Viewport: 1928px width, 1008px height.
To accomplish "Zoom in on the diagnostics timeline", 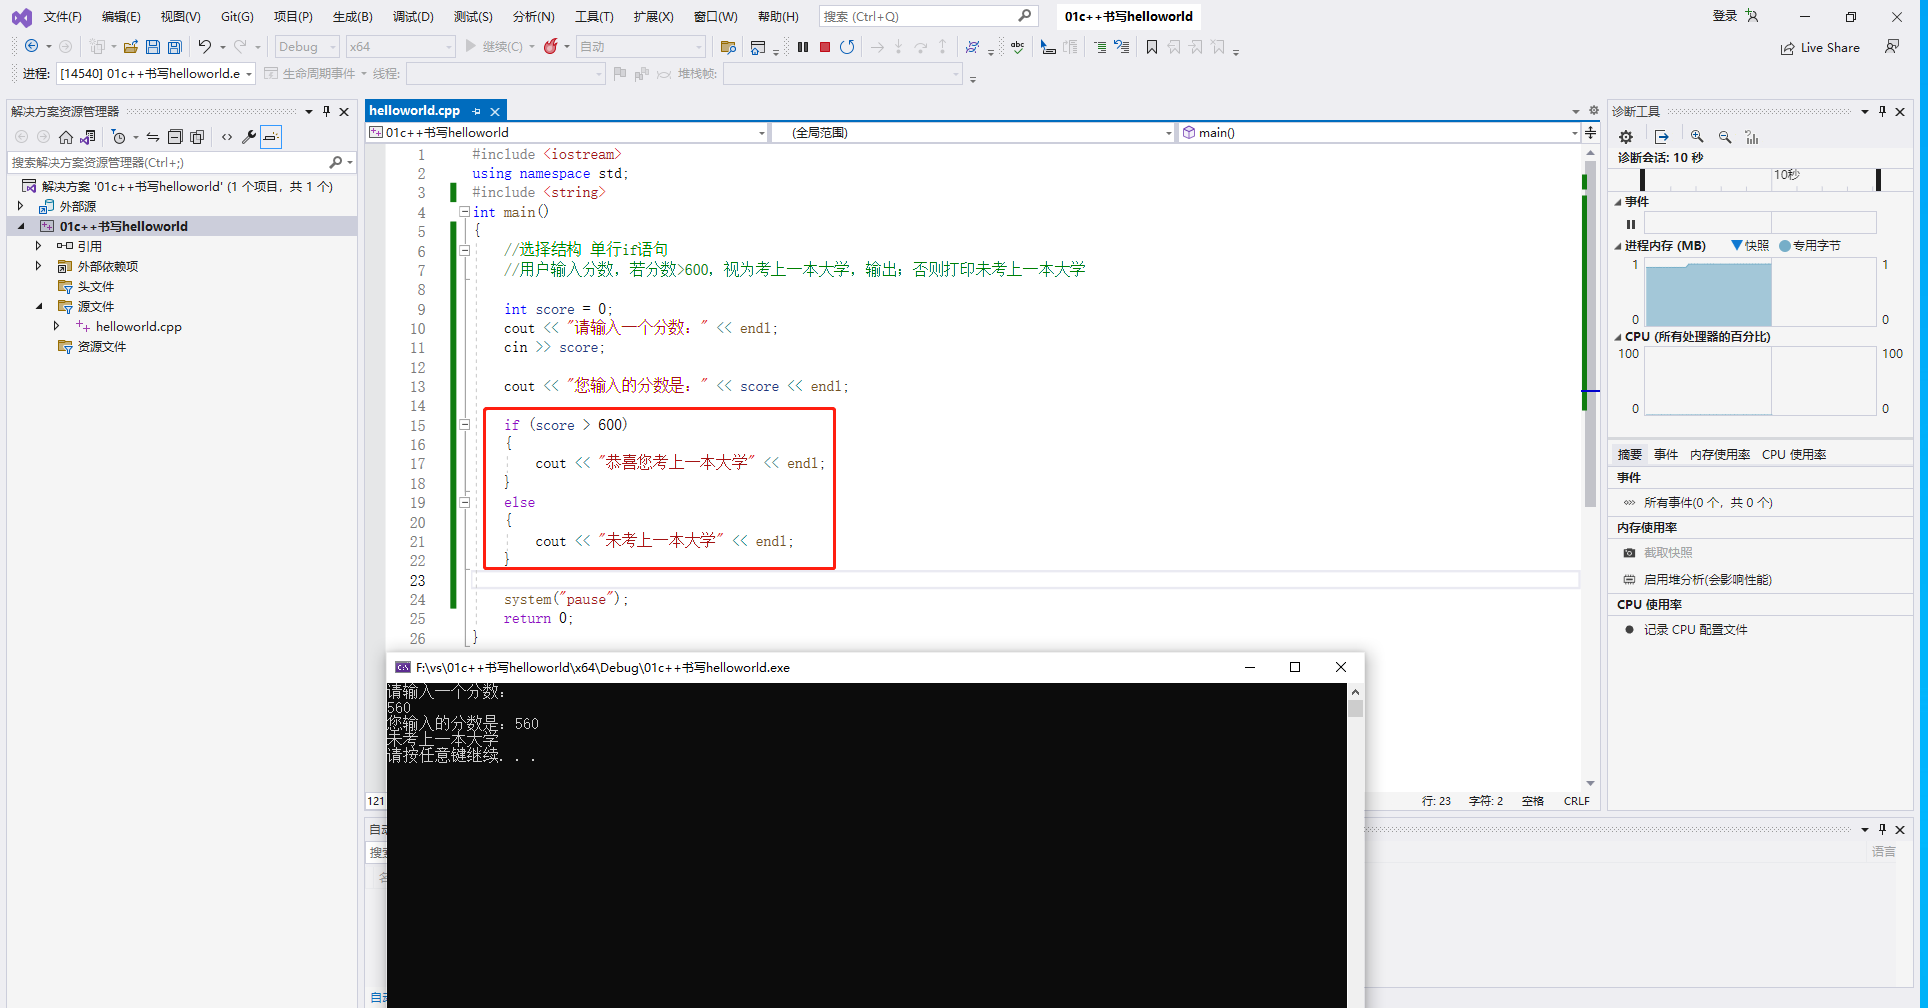I will pyautogui.click(x=1697, y=137).
